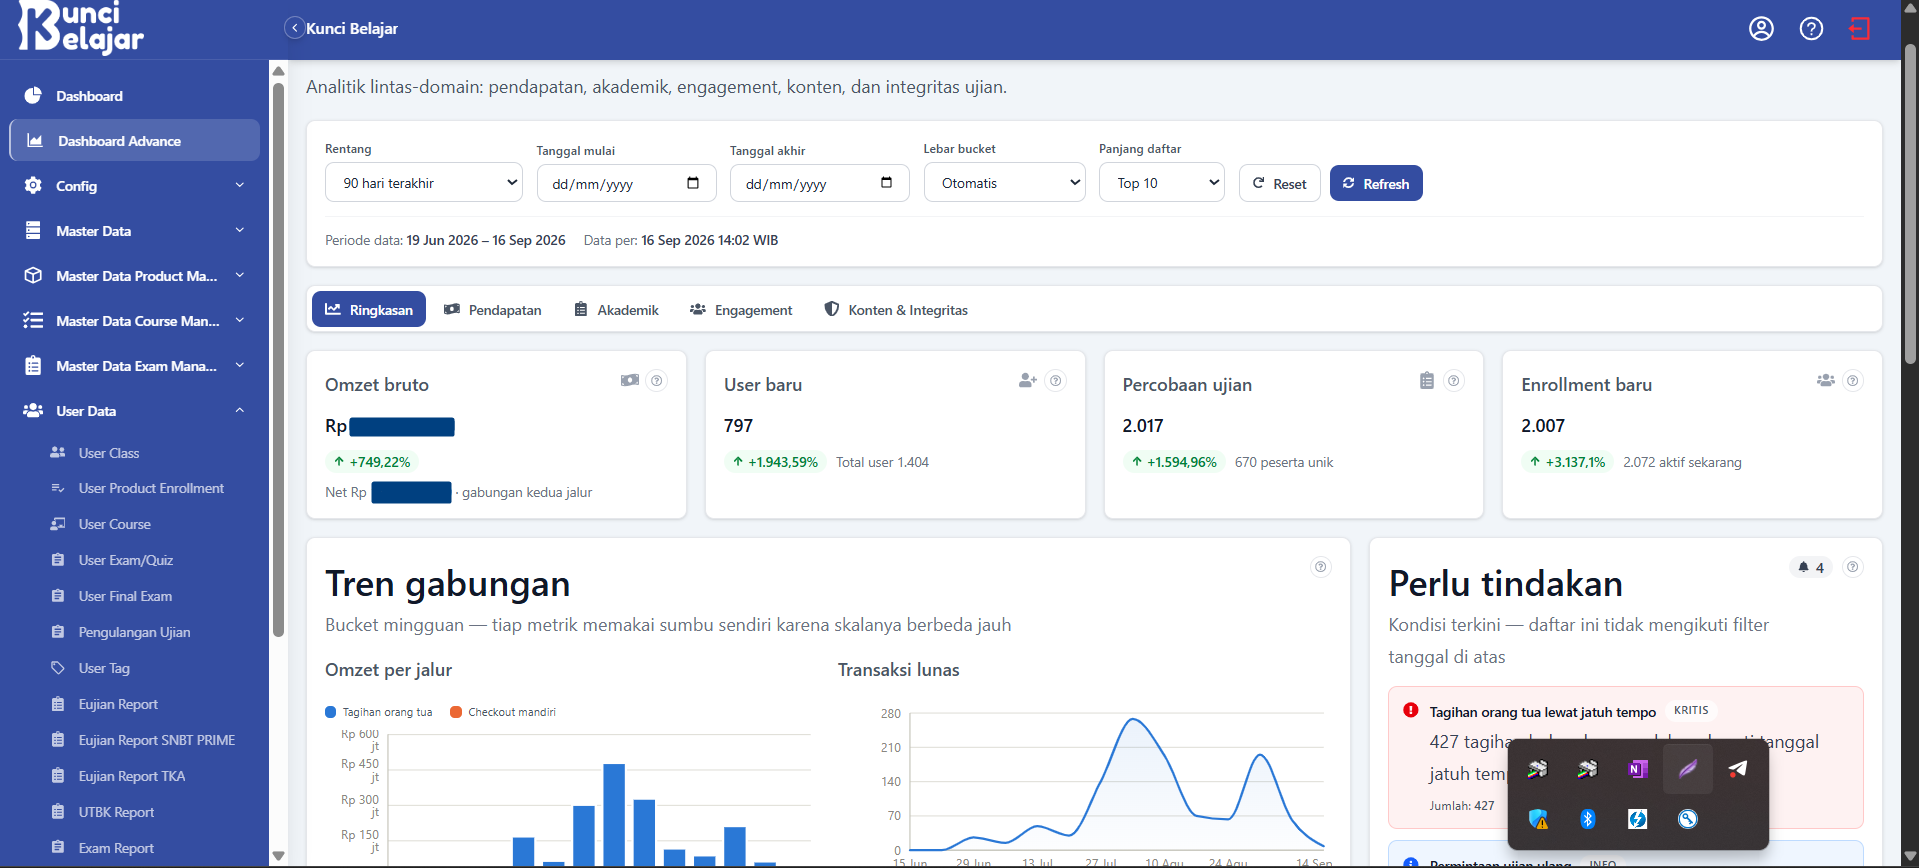Expand the Master Data menu chevron
1919x868 pixels.
pos(240,230)
